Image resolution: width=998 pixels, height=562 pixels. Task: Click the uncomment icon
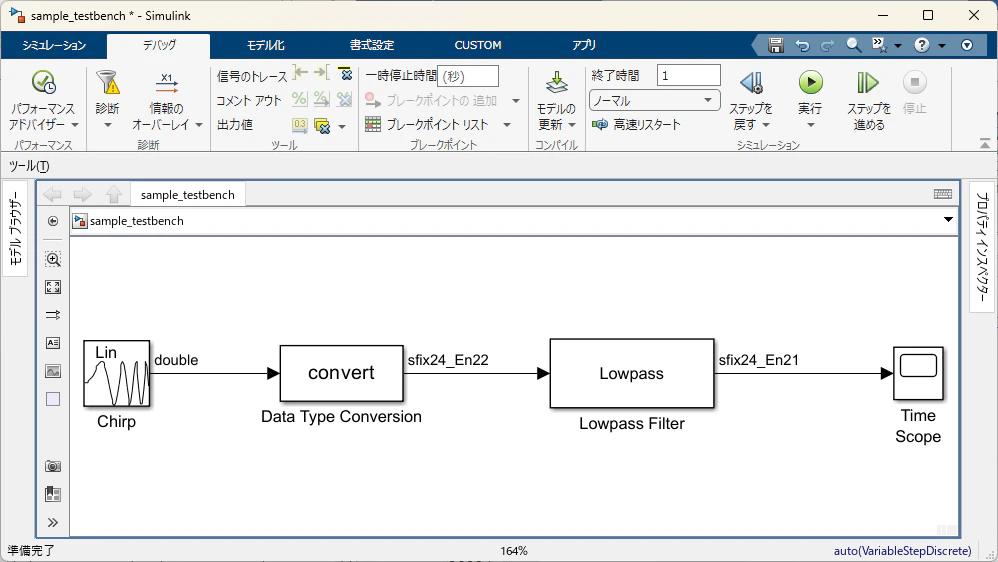click(344, 99)
